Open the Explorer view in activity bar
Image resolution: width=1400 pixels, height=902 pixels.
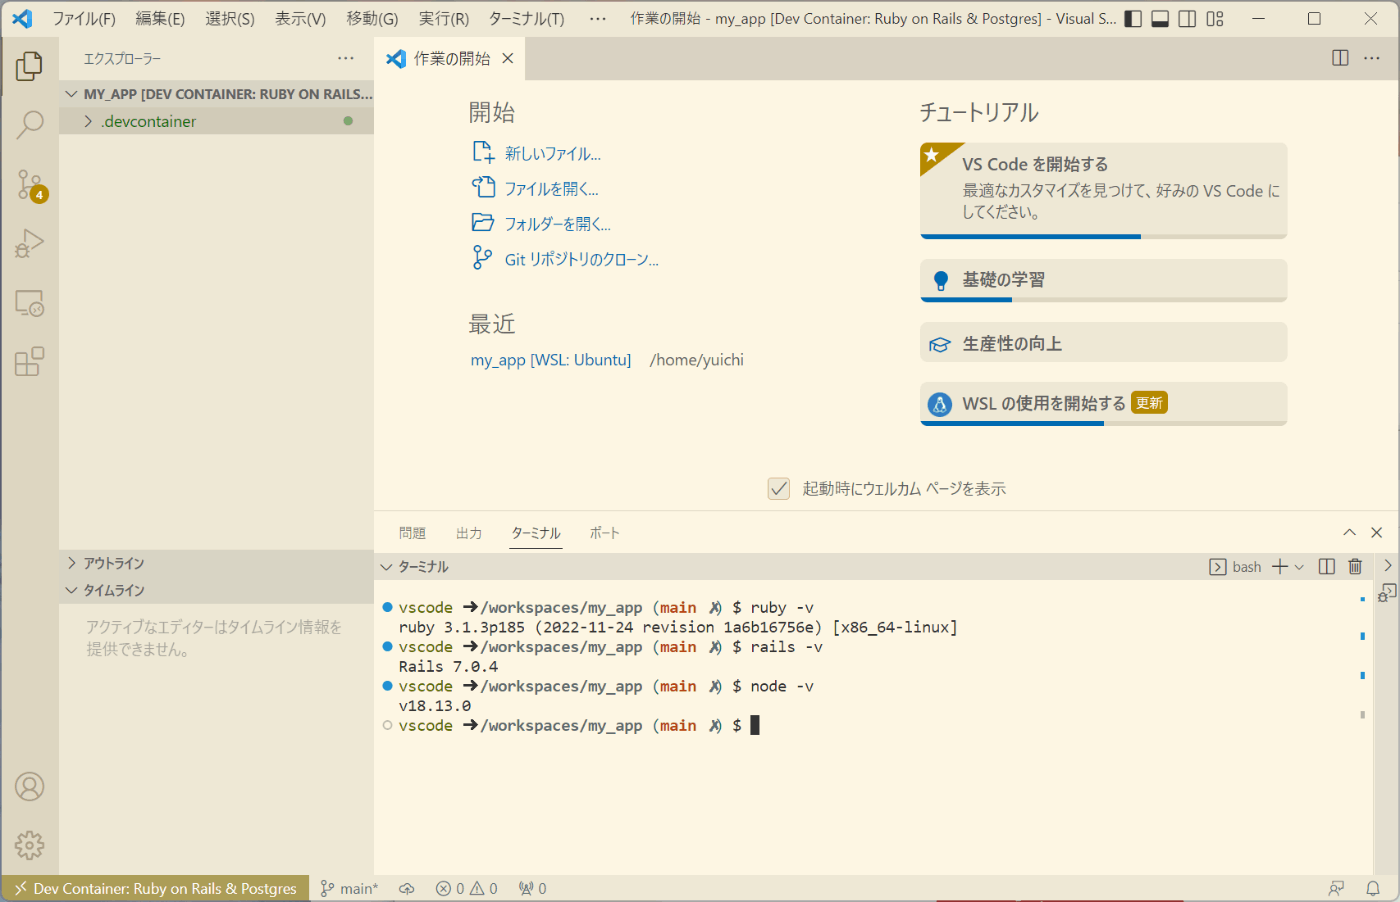click(x=29, y=67)
